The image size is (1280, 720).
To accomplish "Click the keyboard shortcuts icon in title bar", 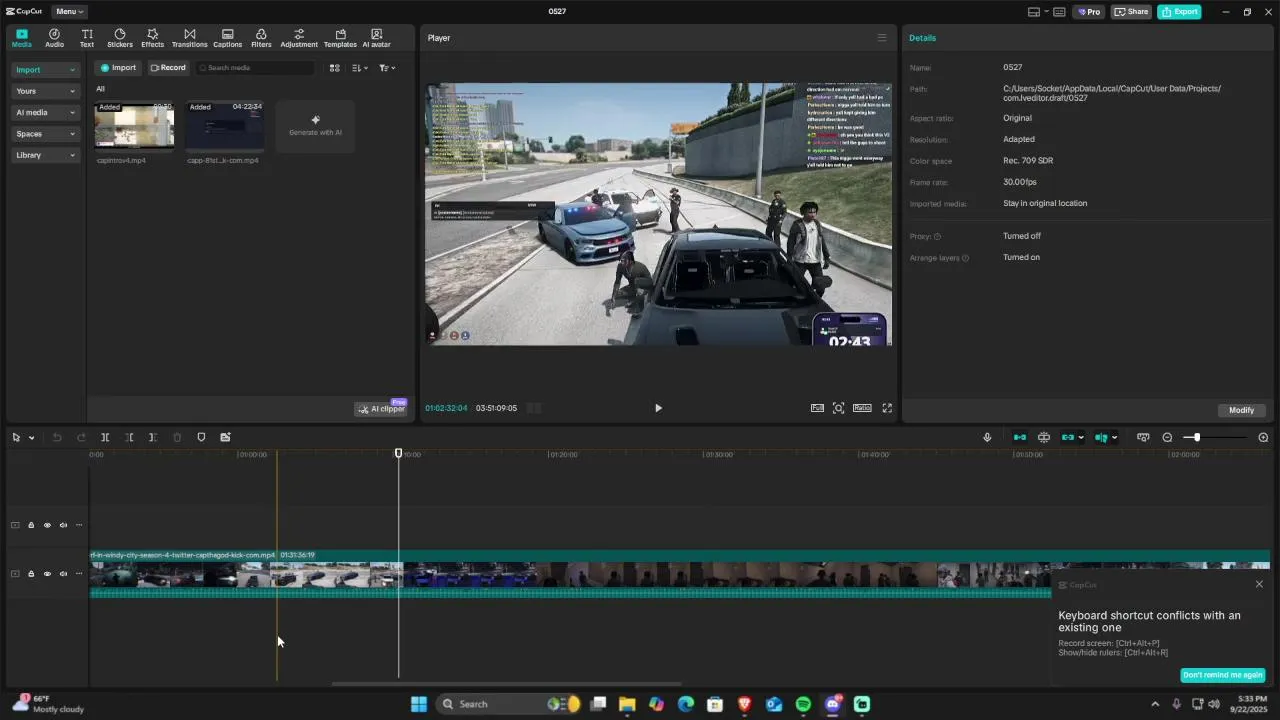I will [x=1059, y=12].
